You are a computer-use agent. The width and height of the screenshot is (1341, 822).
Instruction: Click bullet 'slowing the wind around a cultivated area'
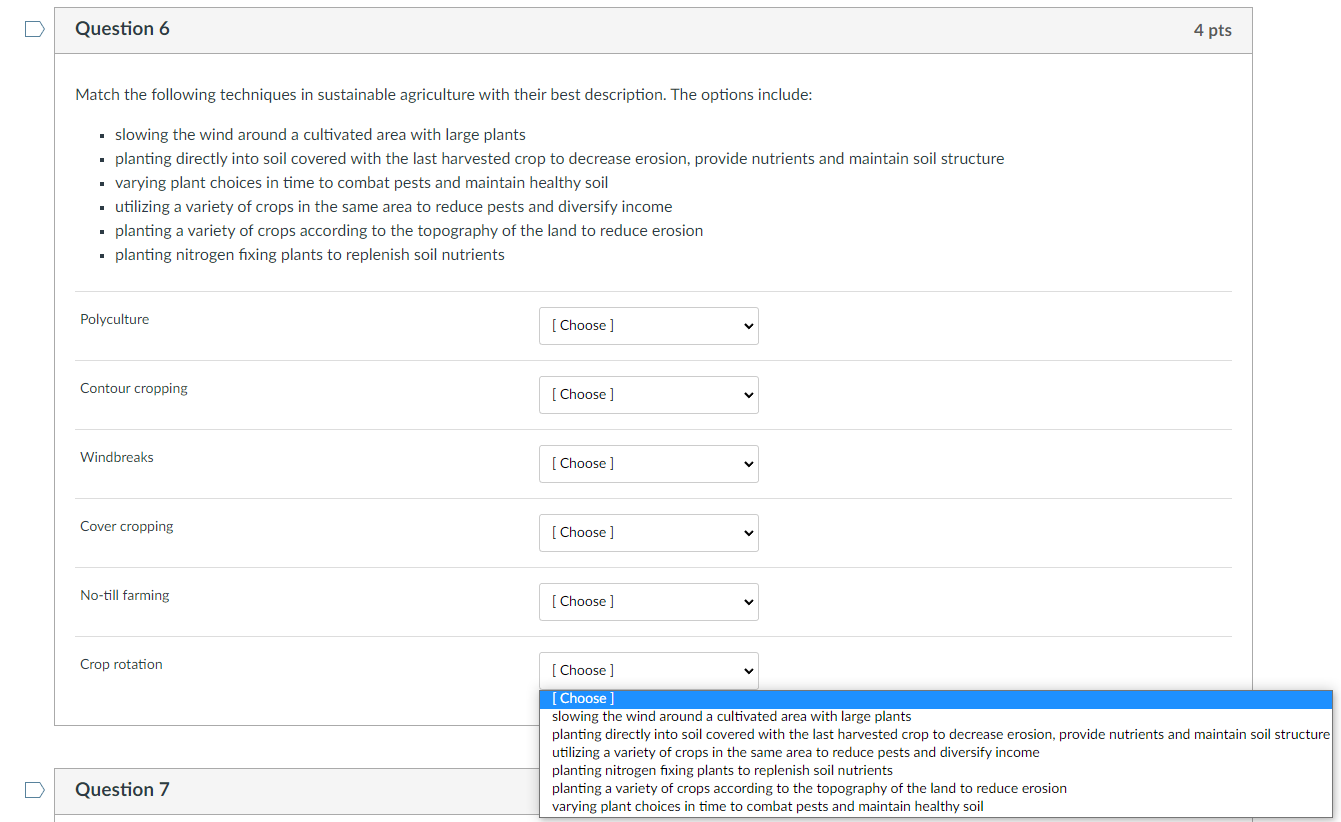[320, 135]
